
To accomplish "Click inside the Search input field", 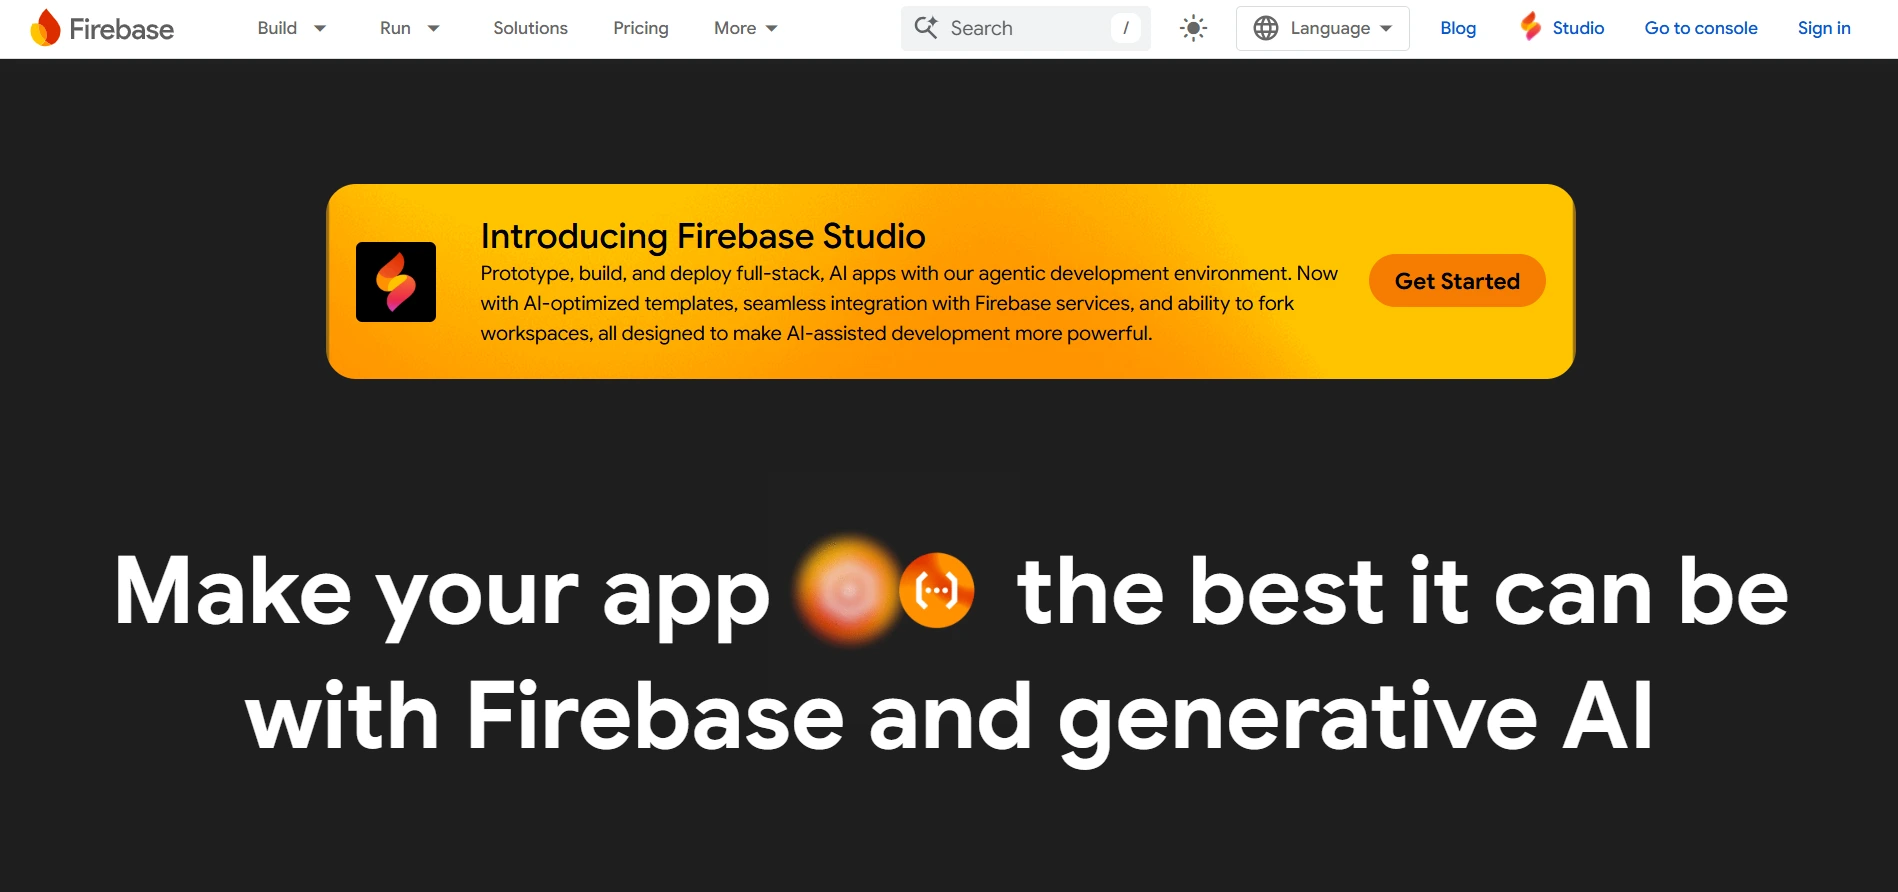I will coord(1025,28).
